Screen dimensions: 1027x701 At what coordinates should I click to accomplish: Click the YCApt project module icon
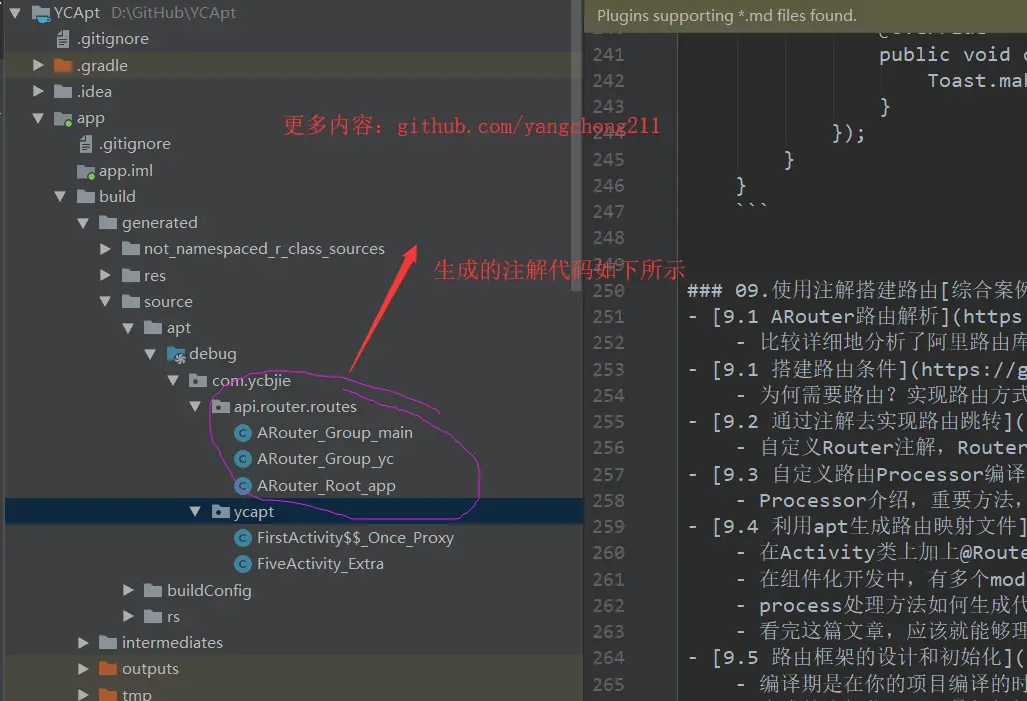click(x=41, y=13)
